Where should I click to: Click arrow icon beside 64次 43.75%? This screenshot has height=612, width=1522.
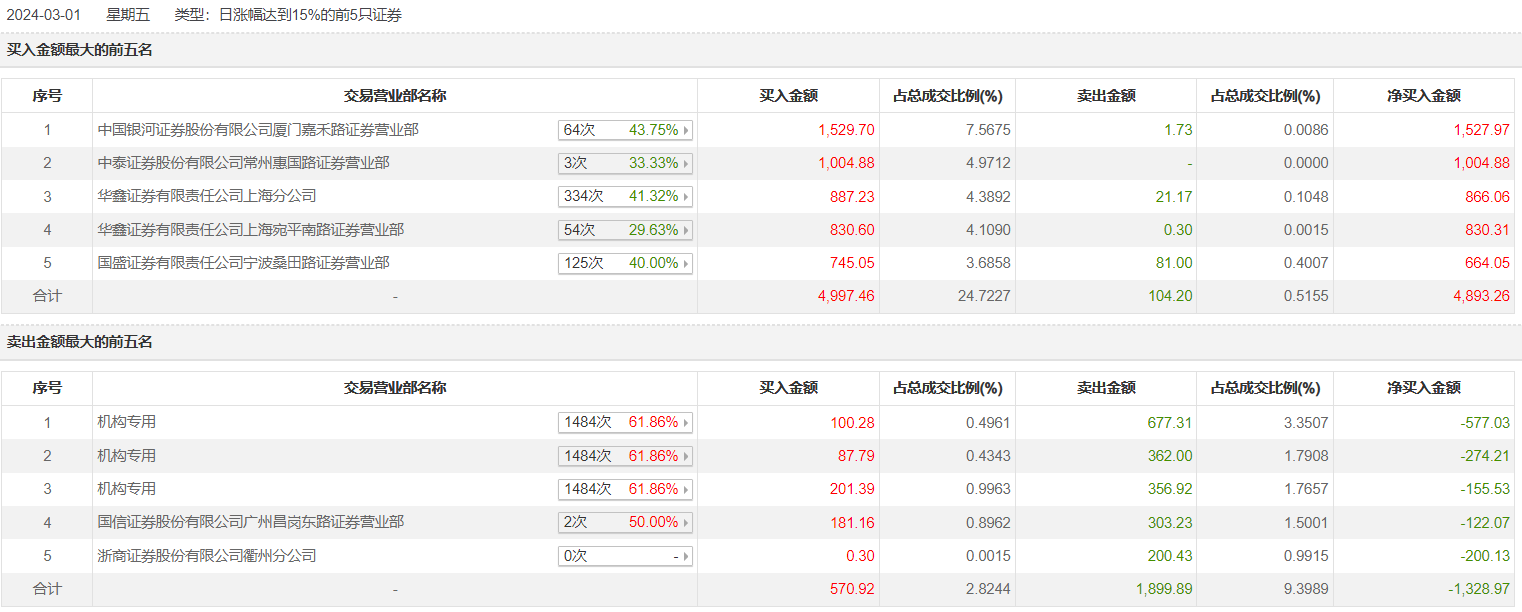(x=686, y=130)
